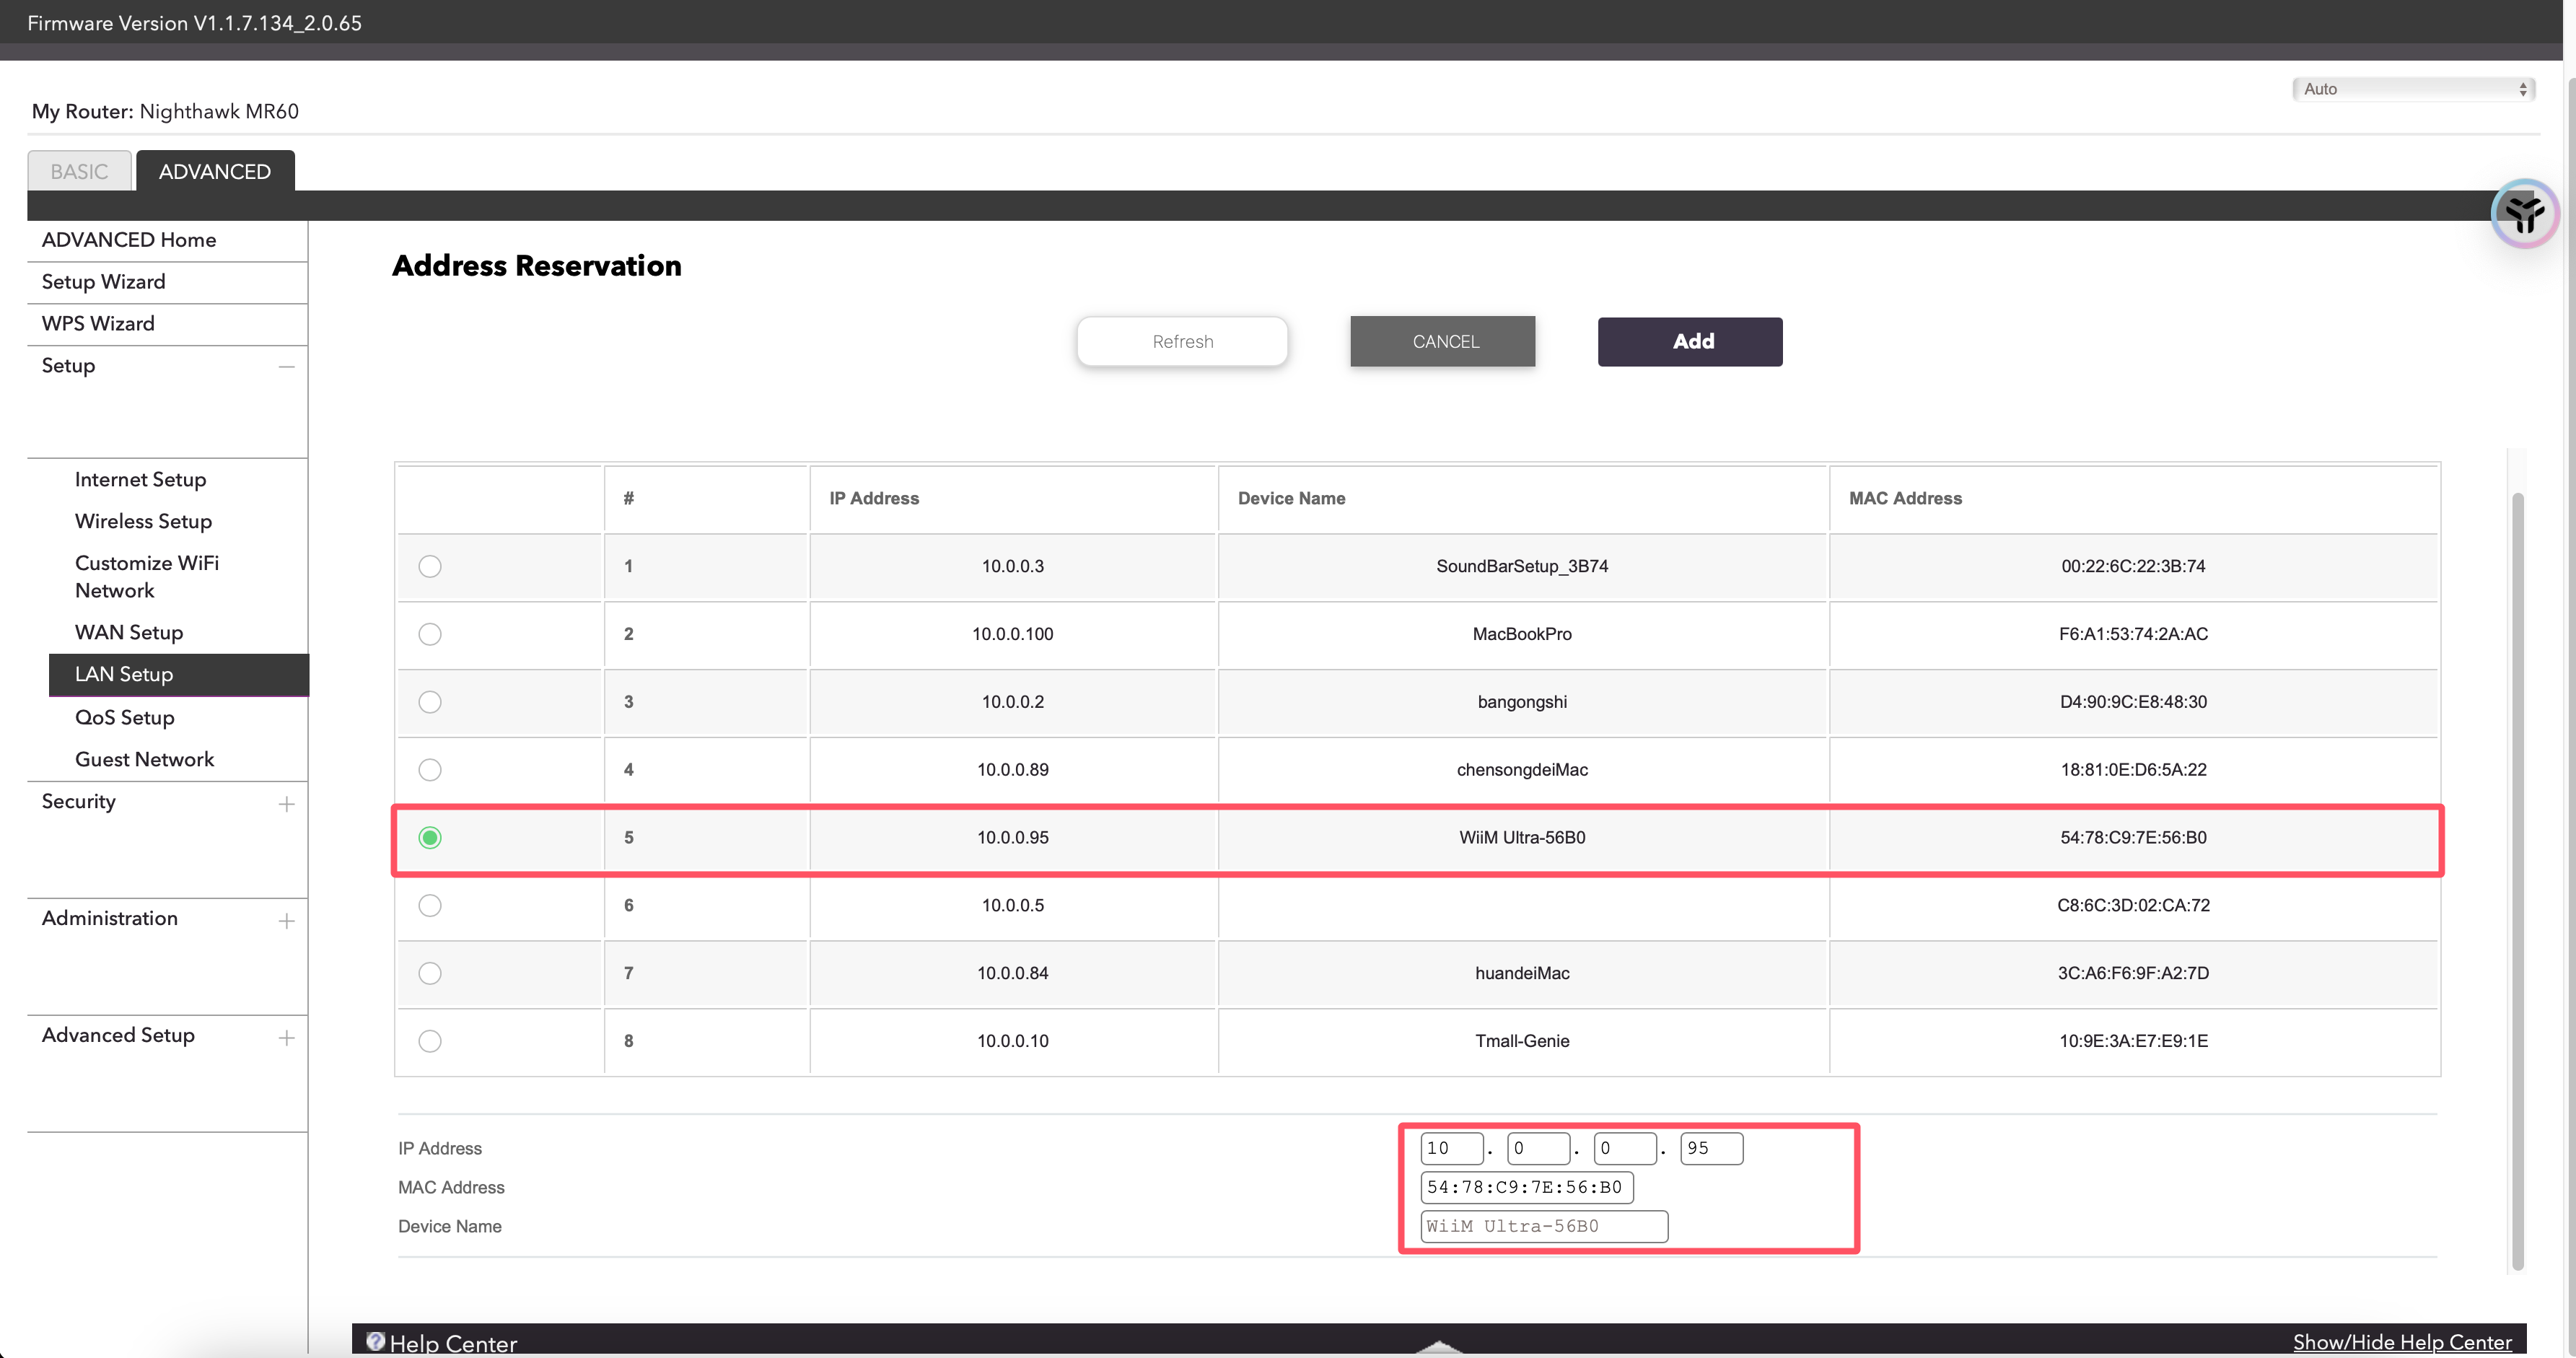Open Wireless Setup in sidebar
The width and height of the screenshot is (2576, 1358).
[143, 521]
